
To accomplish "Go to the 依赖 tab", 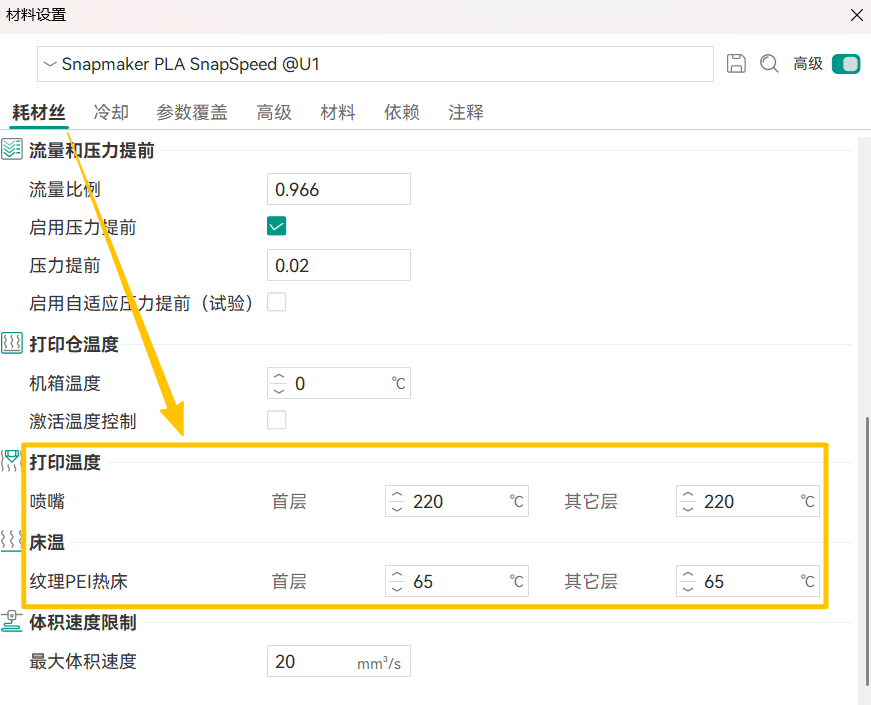I will pos(401,112).
